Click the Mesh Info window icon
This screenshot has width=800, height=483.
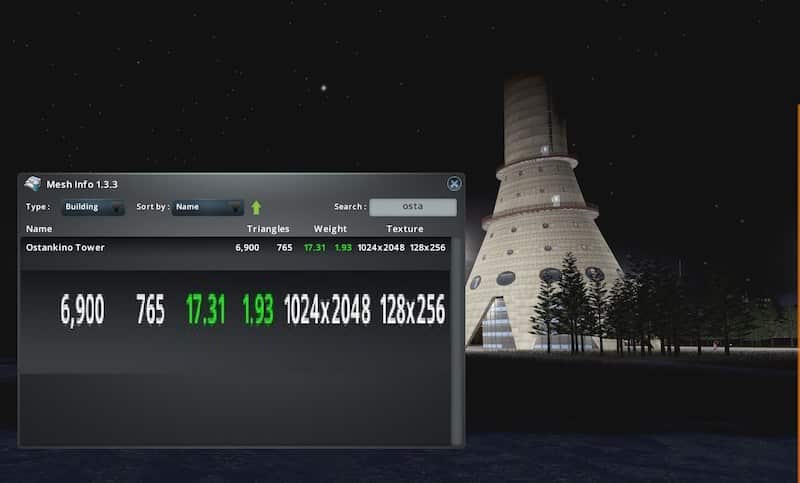[x=33, y=184]
